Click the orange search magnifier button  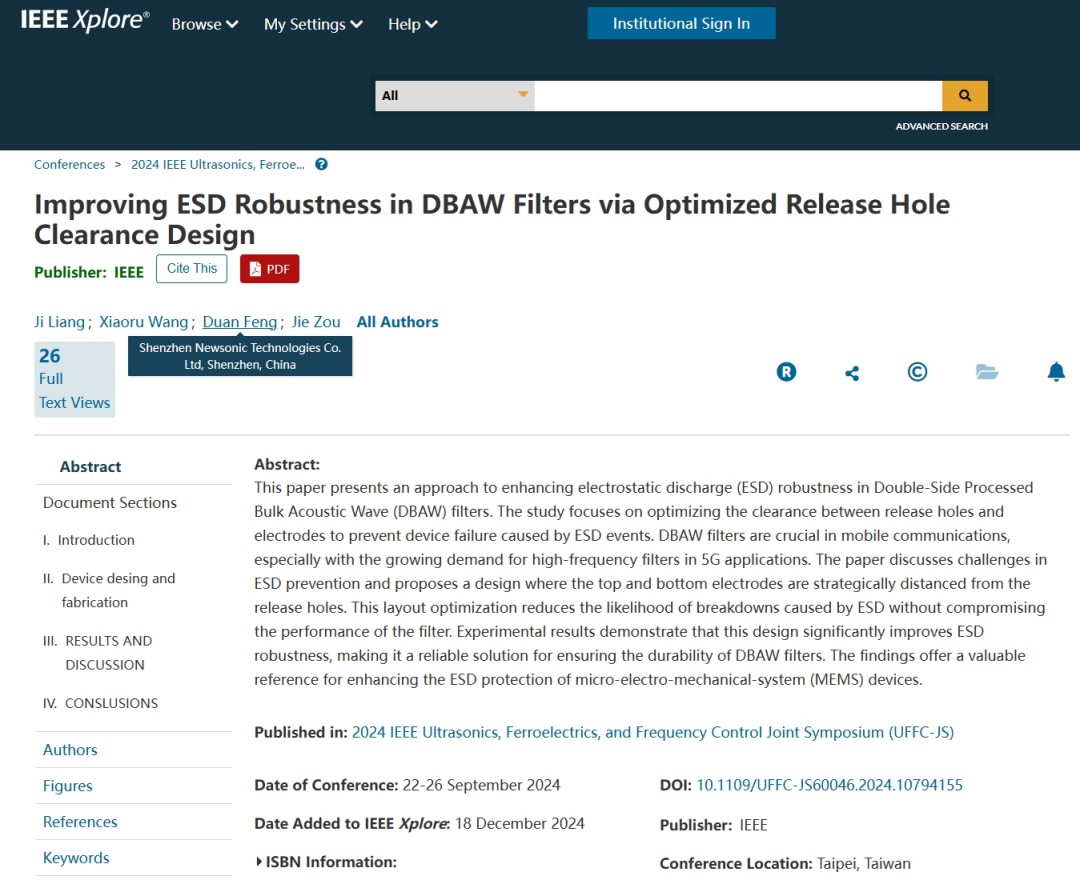(964, 95)
